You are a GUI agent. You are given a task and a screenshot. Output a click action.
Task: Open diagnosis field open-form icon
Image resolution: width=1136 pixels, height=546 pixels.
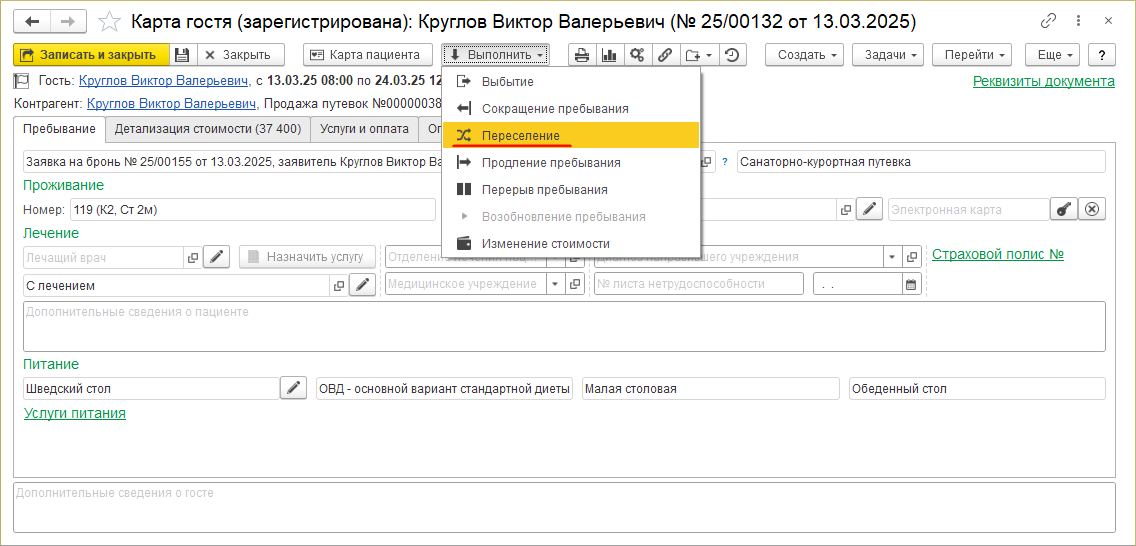coord(912,256)
